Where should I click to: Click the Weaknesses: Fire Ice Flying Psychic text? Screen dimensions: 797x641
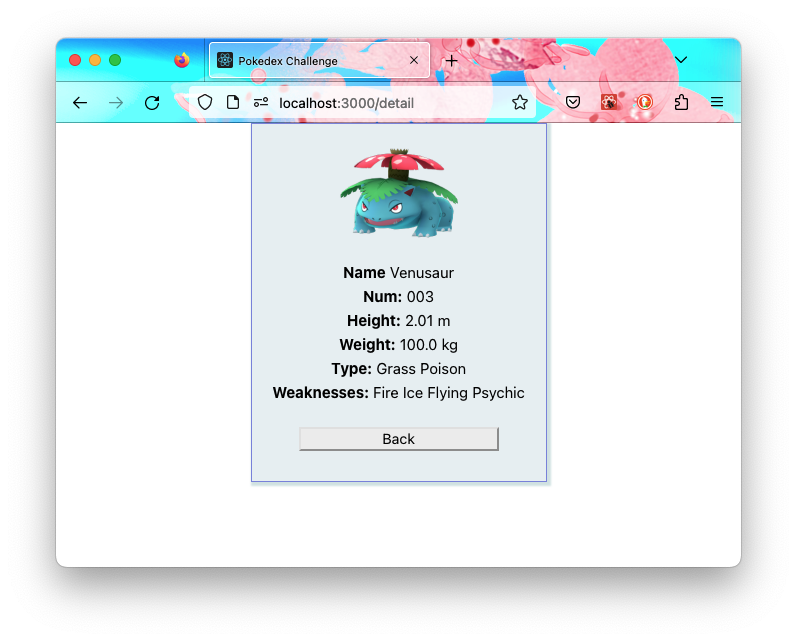[x=398, y=393]
